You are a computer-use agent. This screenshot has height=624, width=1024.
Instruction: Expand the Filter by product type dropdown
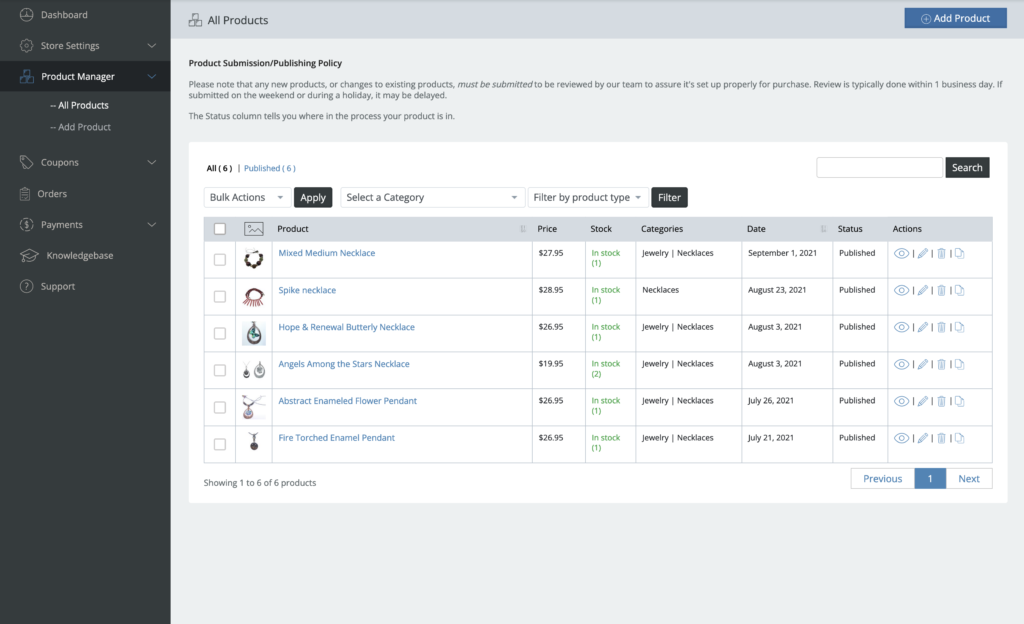(587, 198)
